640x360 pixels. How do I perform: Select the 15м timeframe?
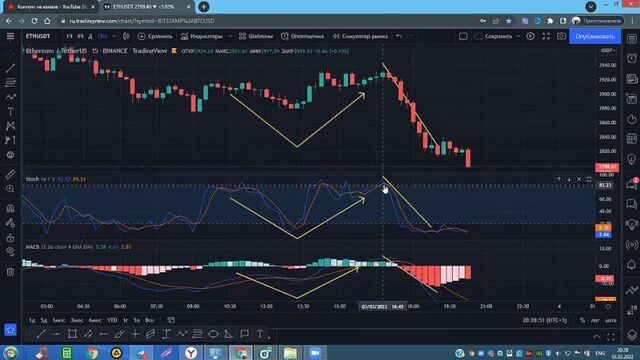(x=102, y=36)
